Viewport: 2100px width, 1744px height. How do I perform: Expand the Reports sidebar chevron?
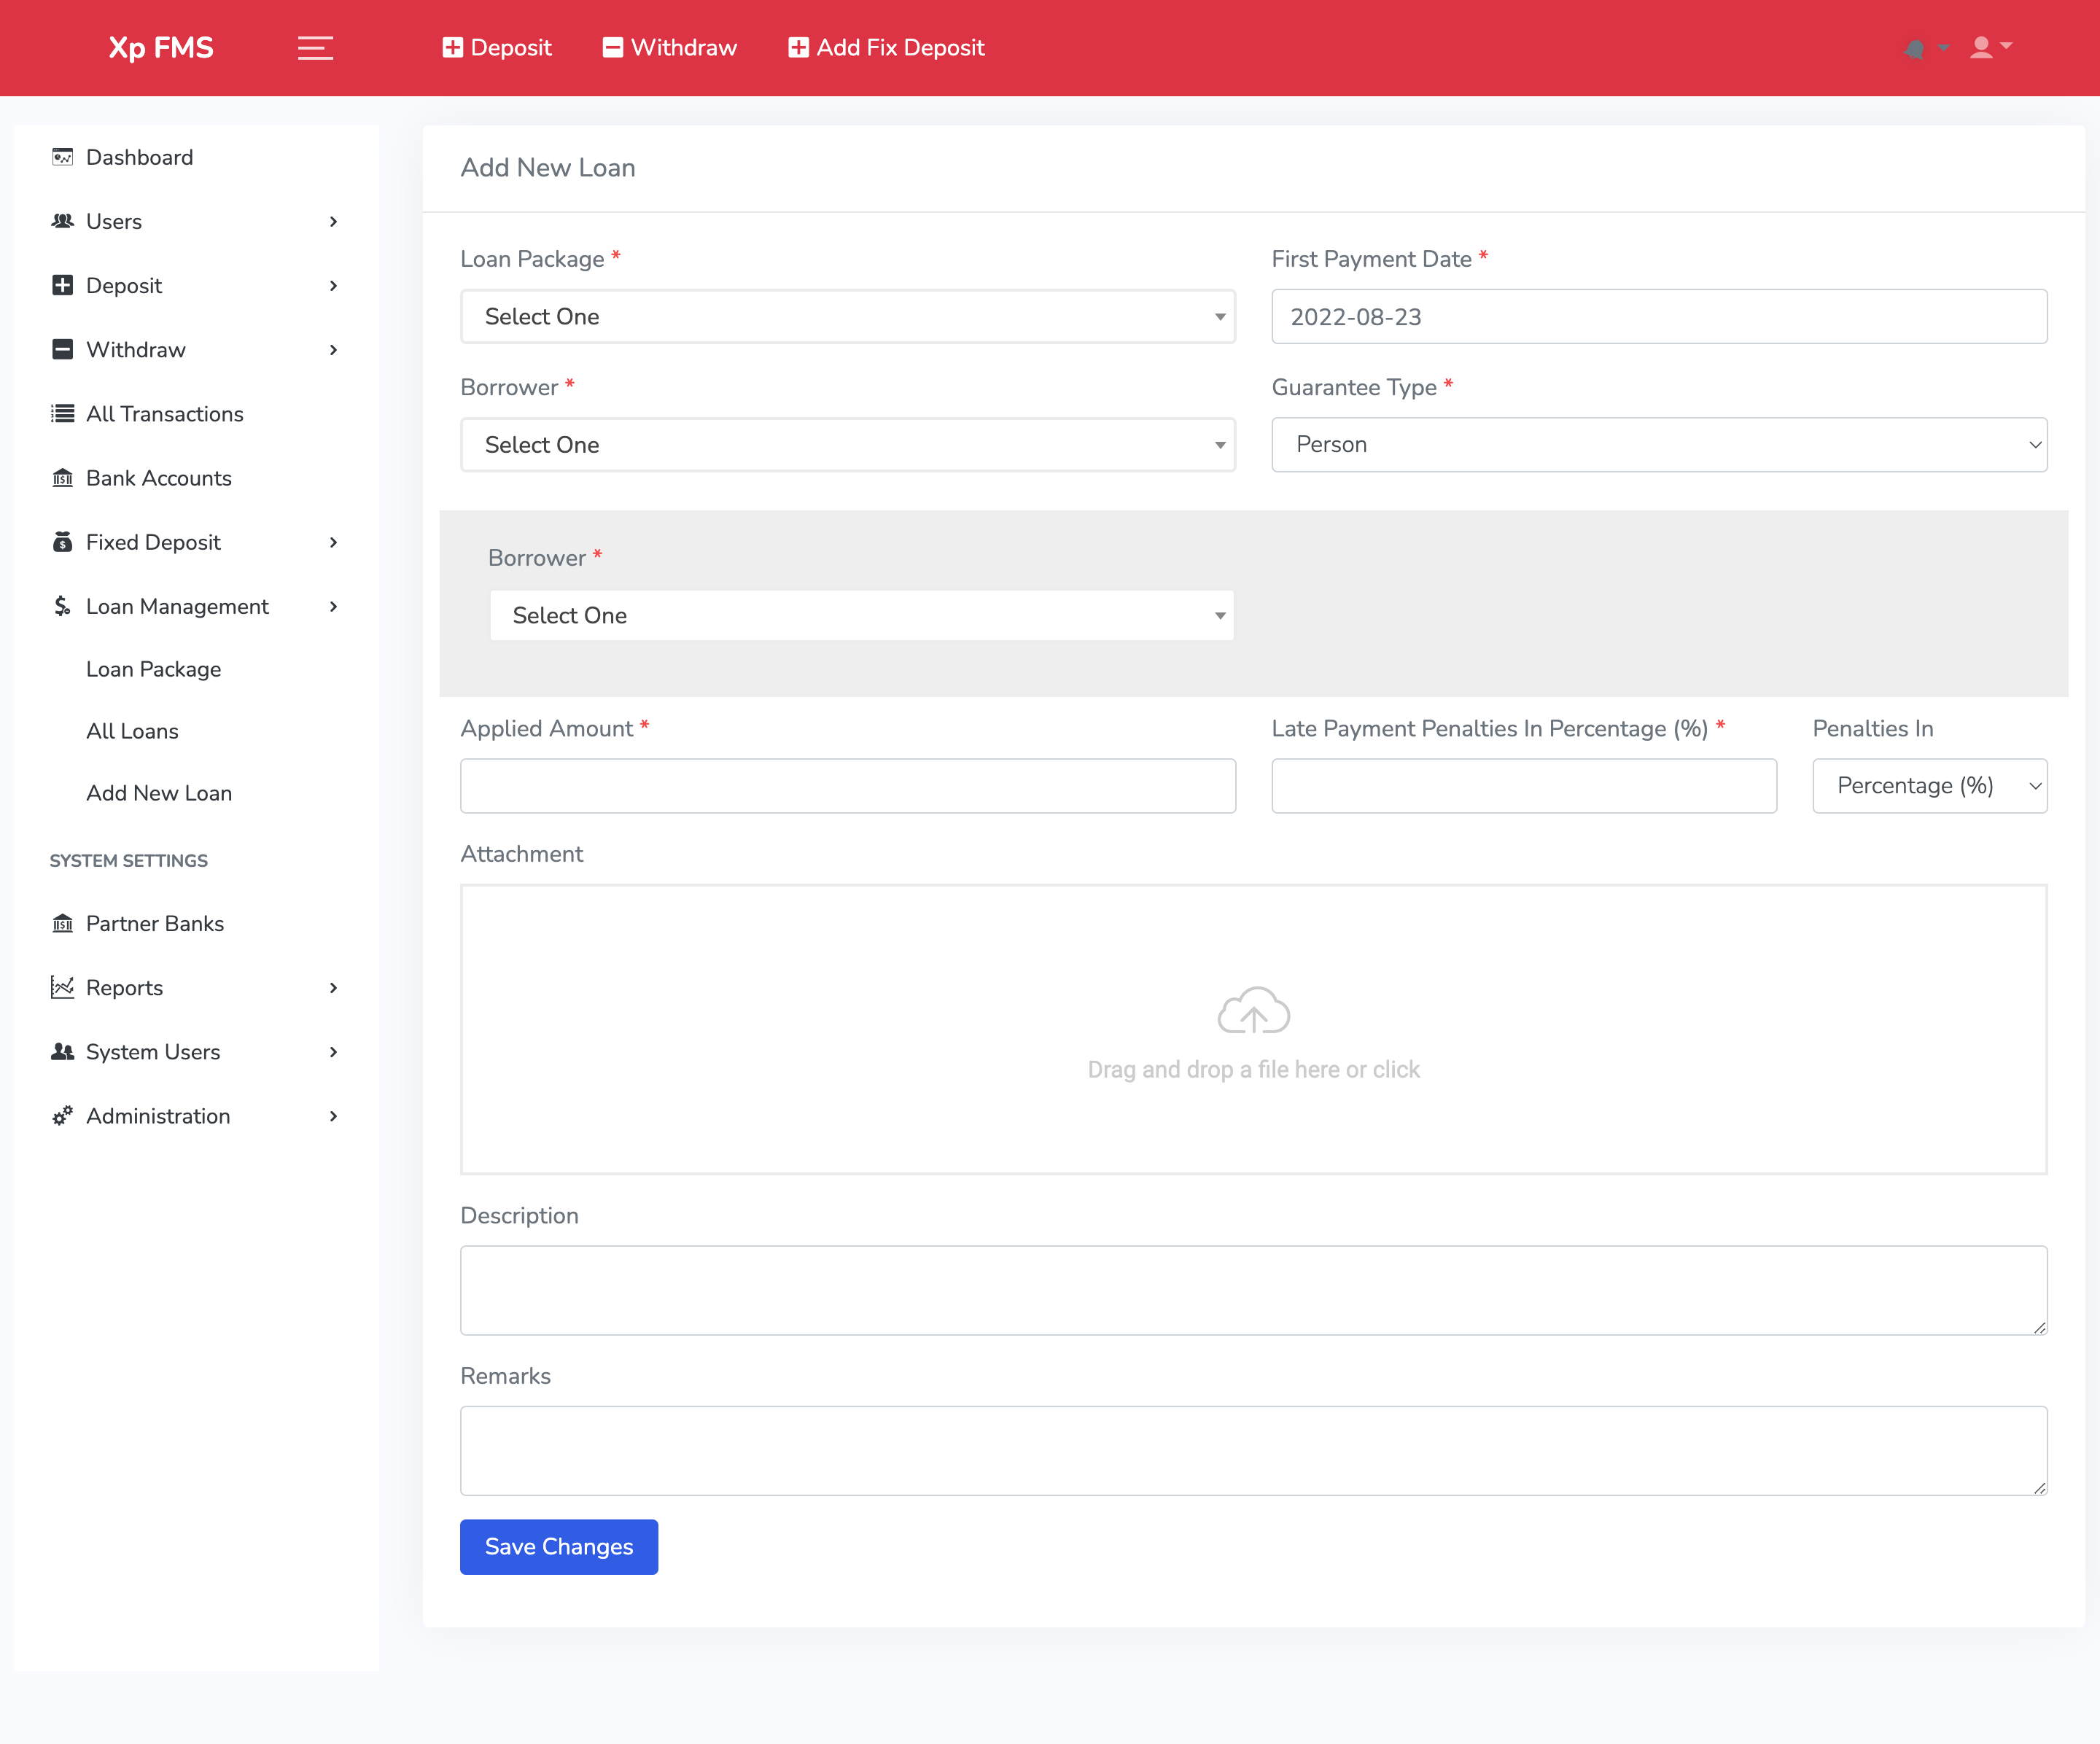click(x=333, y=988)
